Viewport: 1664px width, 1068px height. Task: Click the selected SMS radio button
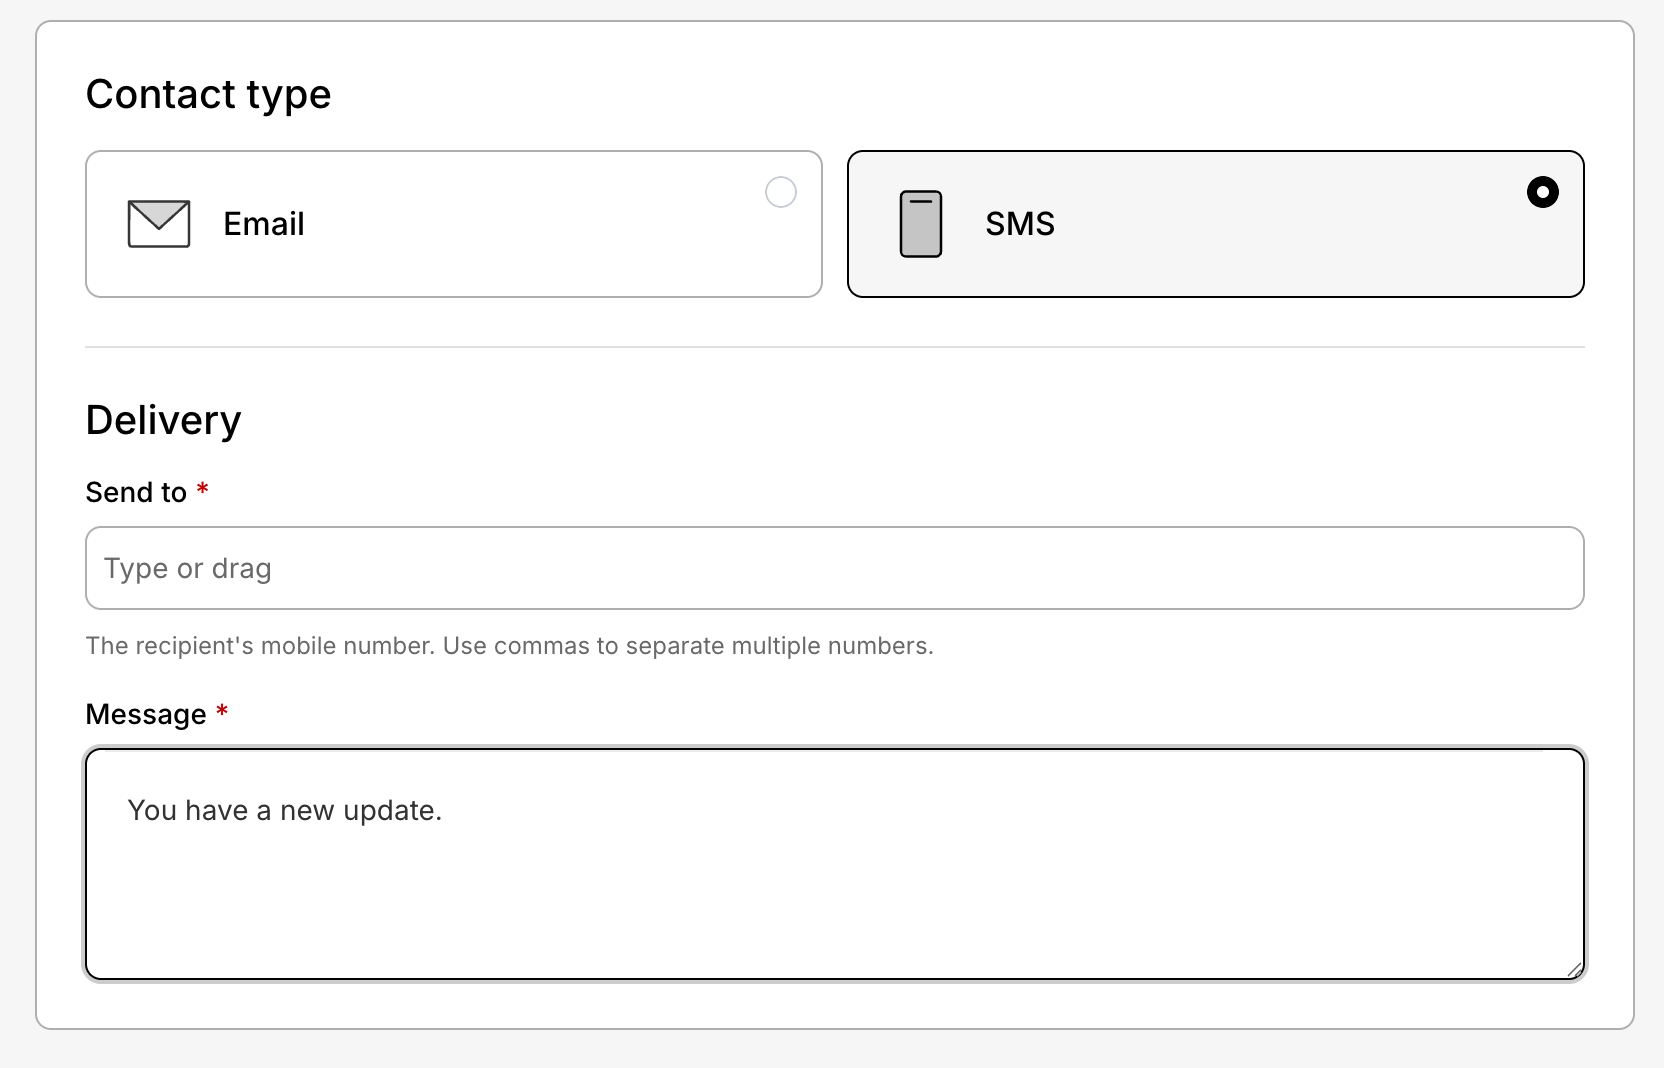pyautogui.click(x=1542, y=192)
